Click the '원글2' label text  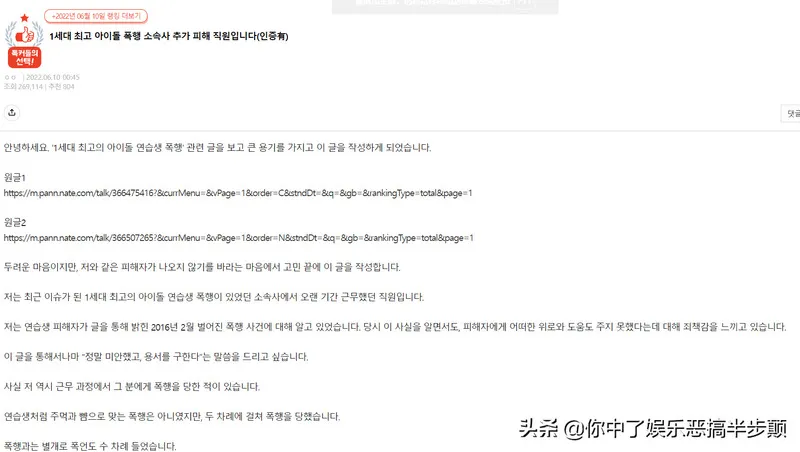point(15,223)
